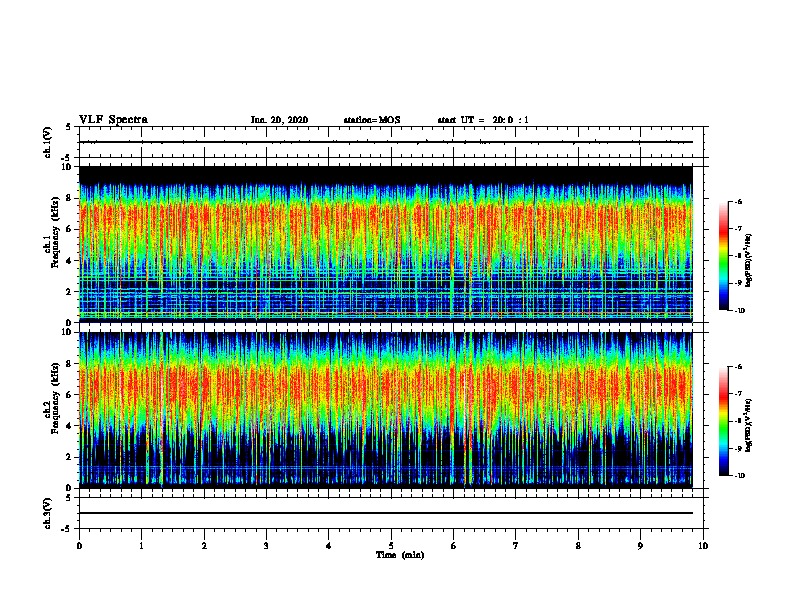
Task: Click the time axis tick label "2"
Action: point(204,546)
